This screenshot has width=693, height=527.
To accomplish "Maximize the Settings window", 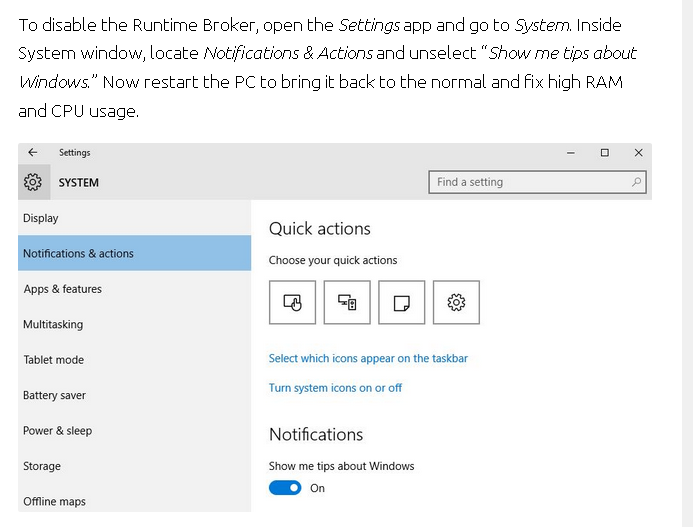I will pos(605,153).
